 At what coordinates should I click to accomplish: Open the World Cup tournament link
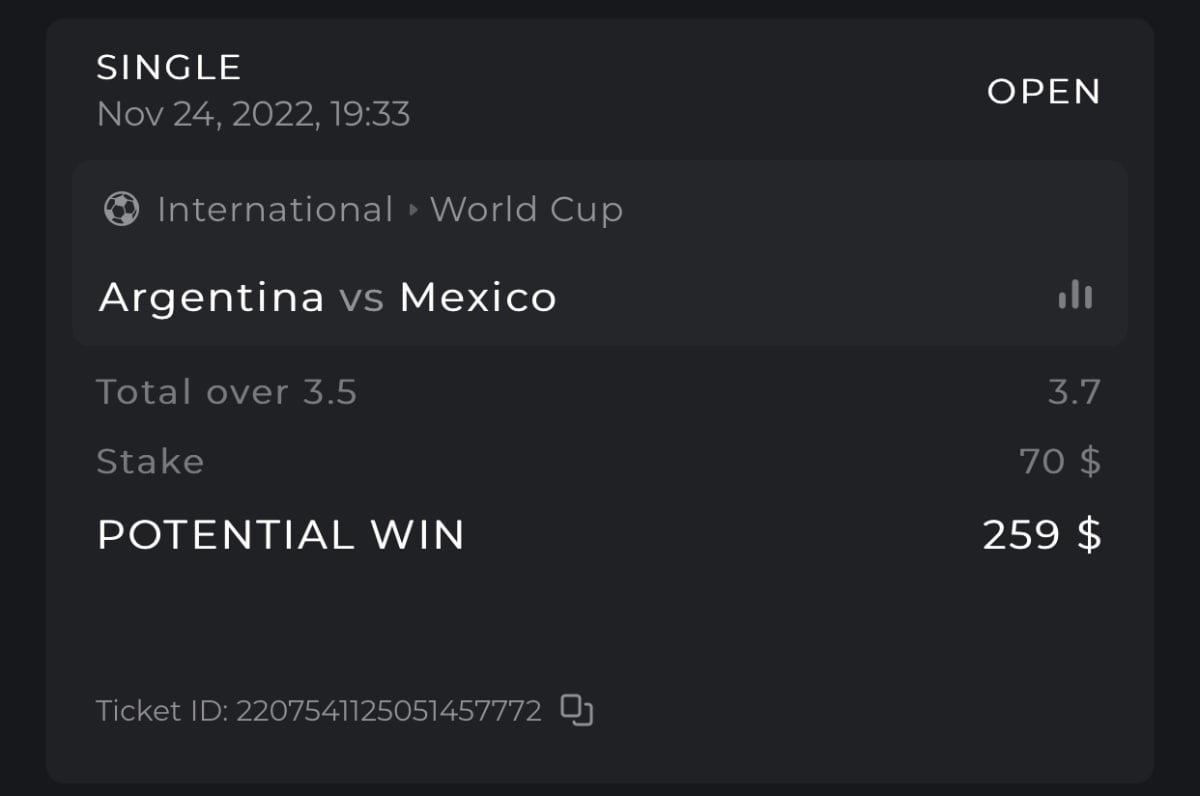[526, 210]
